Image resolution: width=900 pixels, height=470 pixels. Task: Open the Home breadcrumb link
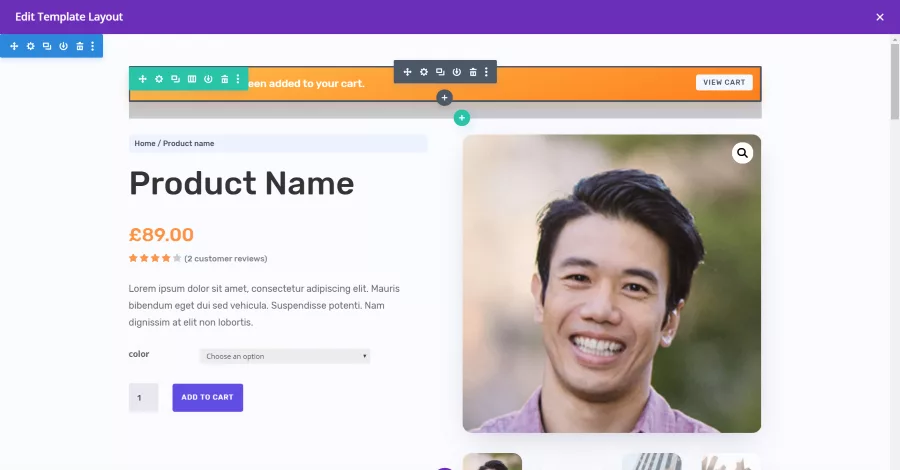(x=145, y=143)
